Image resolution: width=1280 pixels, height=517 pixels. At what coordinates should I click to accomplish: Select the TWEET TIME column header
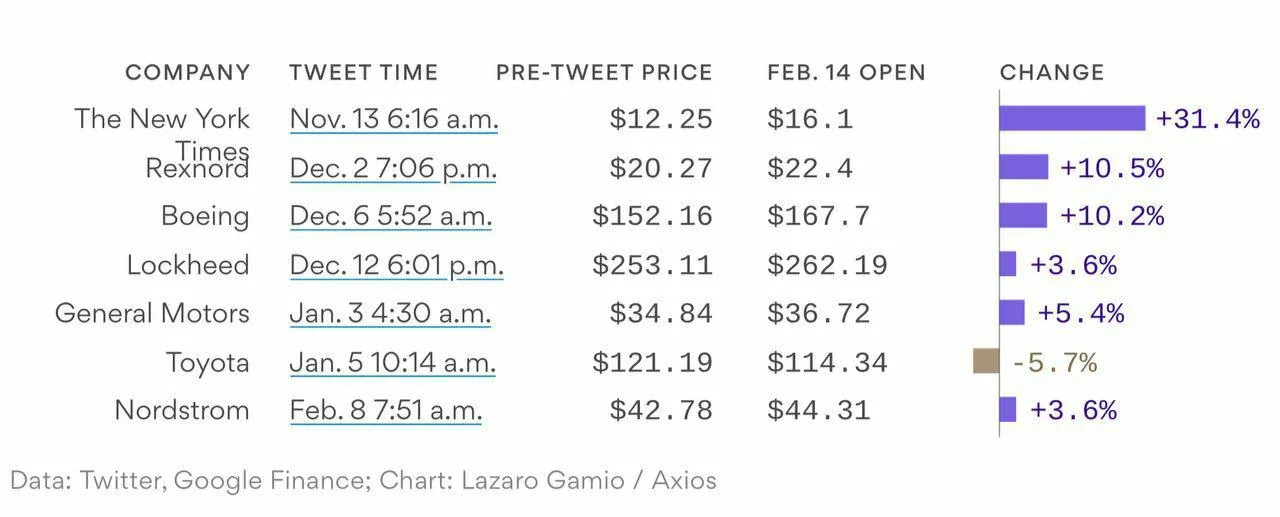point(364,73)
